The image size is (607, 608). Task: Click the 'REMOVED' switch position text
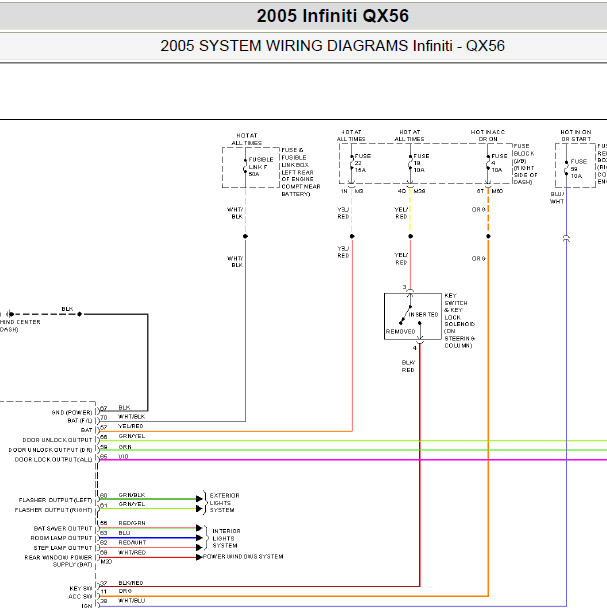coord(400,332)
